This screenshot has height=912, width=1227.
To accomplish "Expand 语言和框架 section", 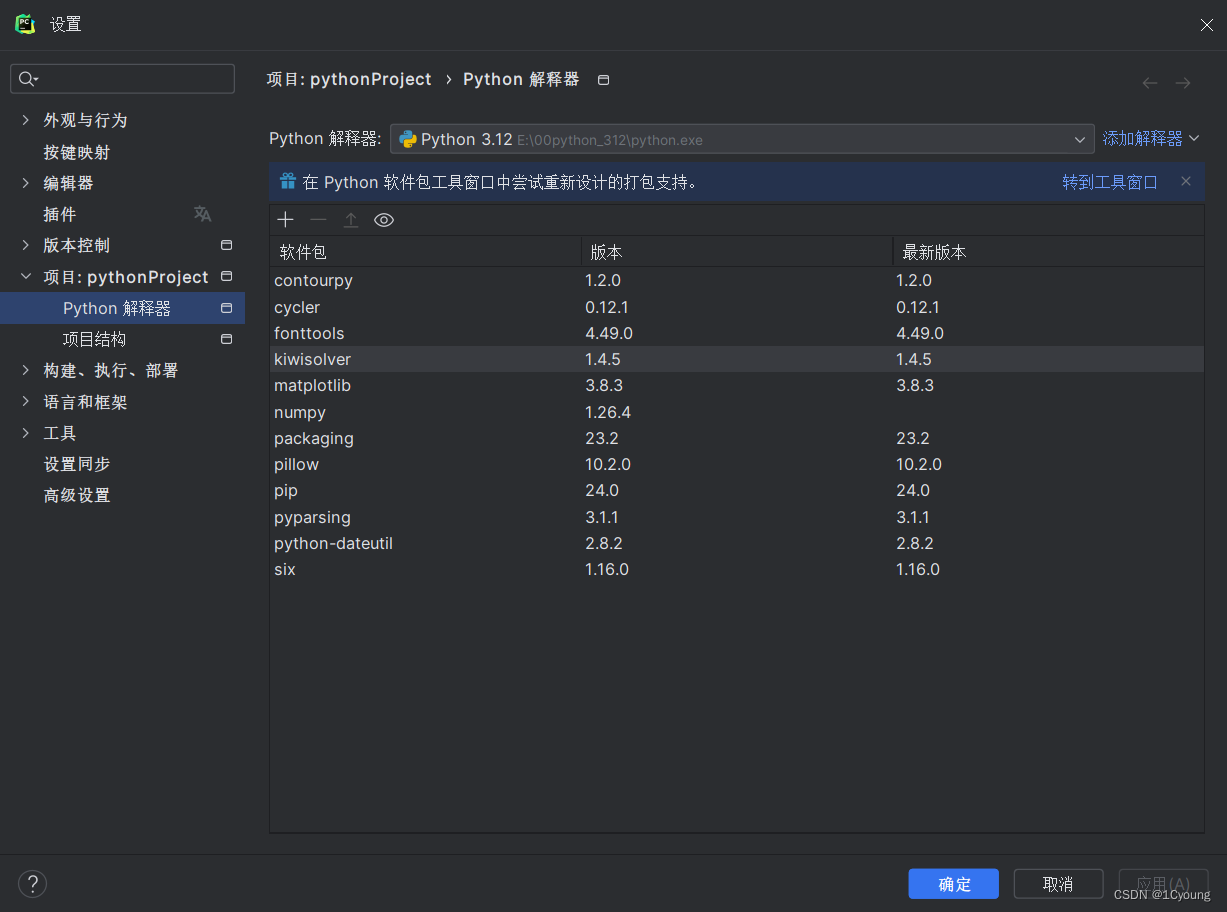I will pos(26,402).
